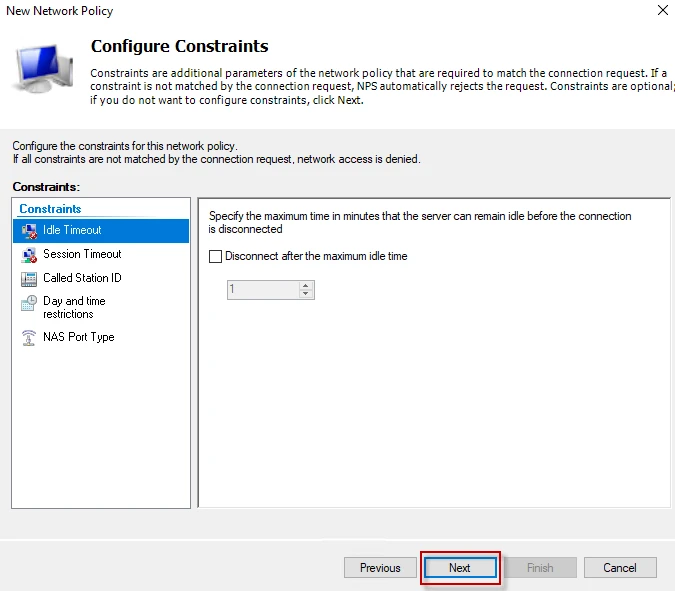Screen dimensions: 675x591
Task: Click the Called Station ID icon
Action: pyautogui.click(x=28, y=278)
